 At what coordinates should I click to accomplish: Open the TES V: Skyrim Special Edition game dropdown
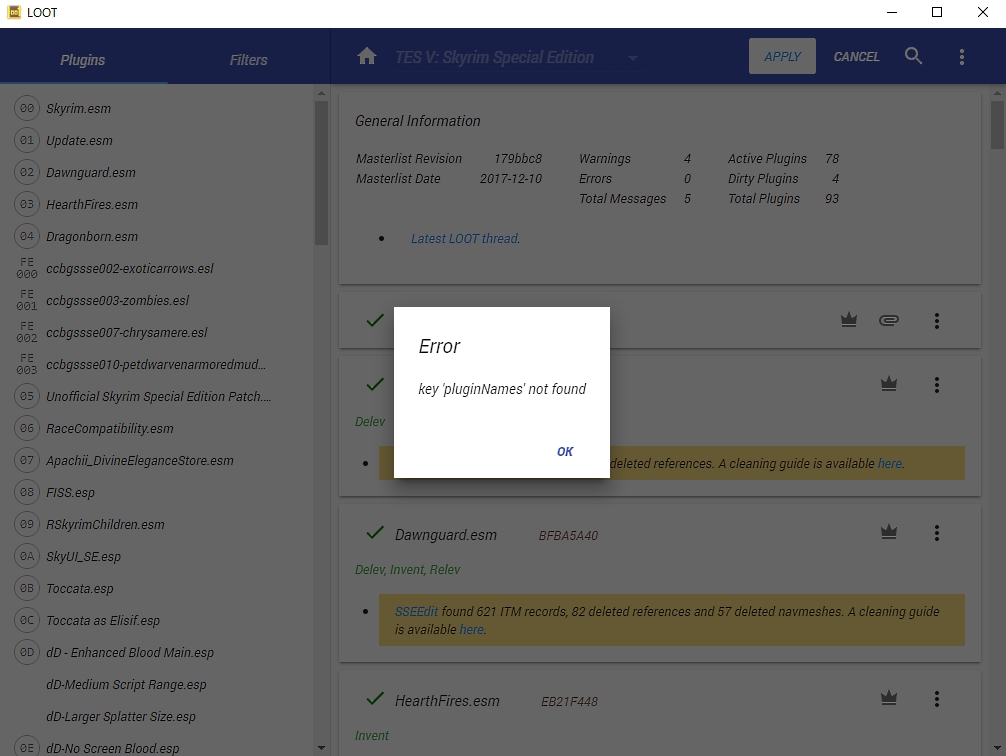(516, 58)
